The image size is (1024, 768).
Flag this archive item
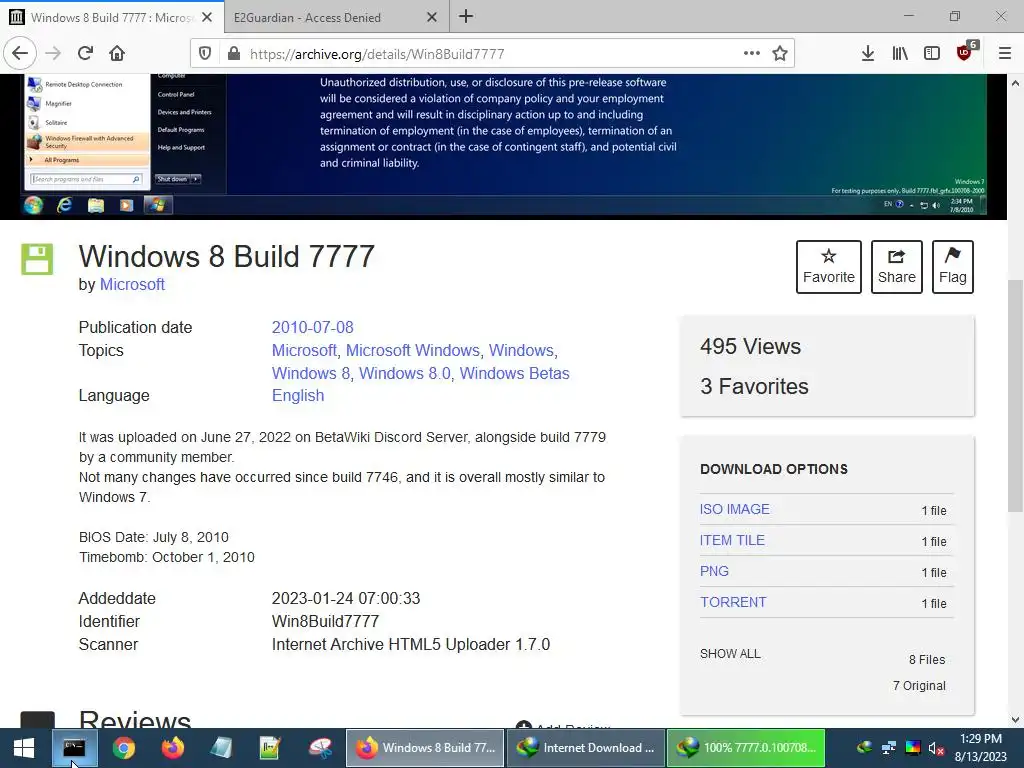tap(953, 266)
